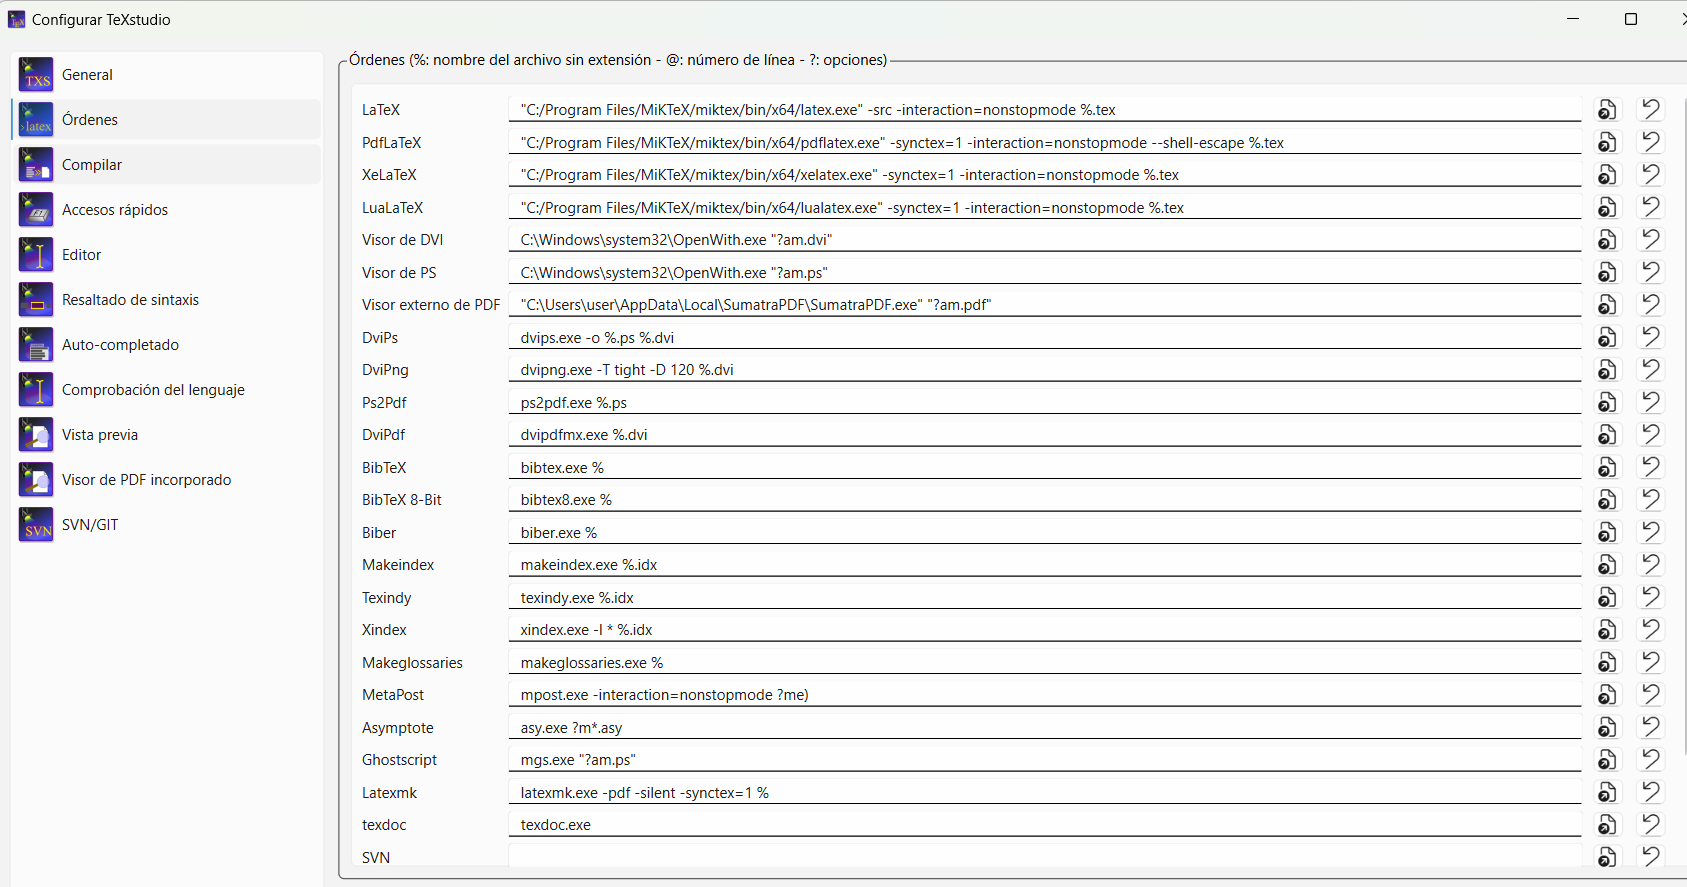Reset the MetaPost command to default
Viewport: 1687px width, 887px height.
1651,695
